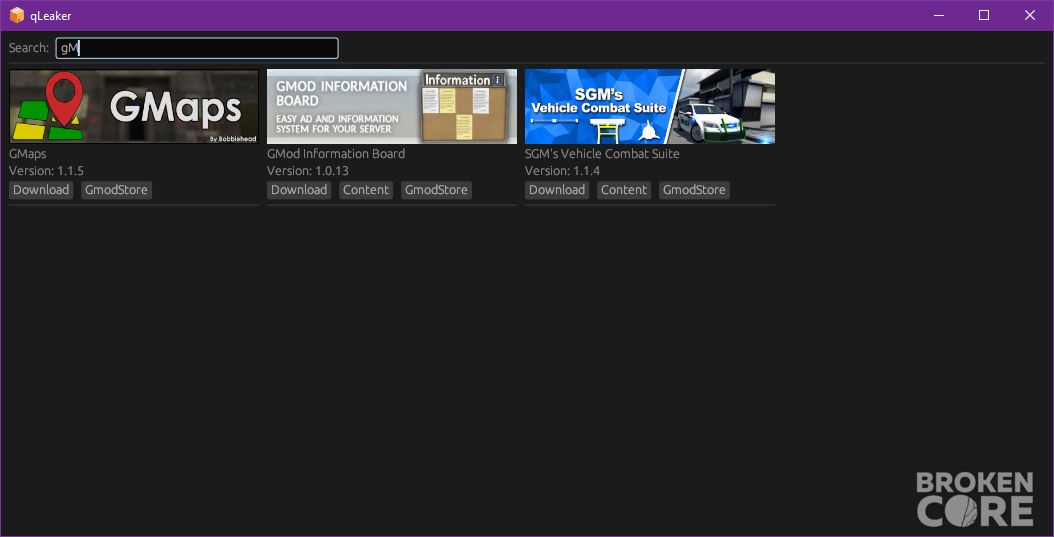Minimize the qLeaker window
The image size is (1054, 537).
939,15
